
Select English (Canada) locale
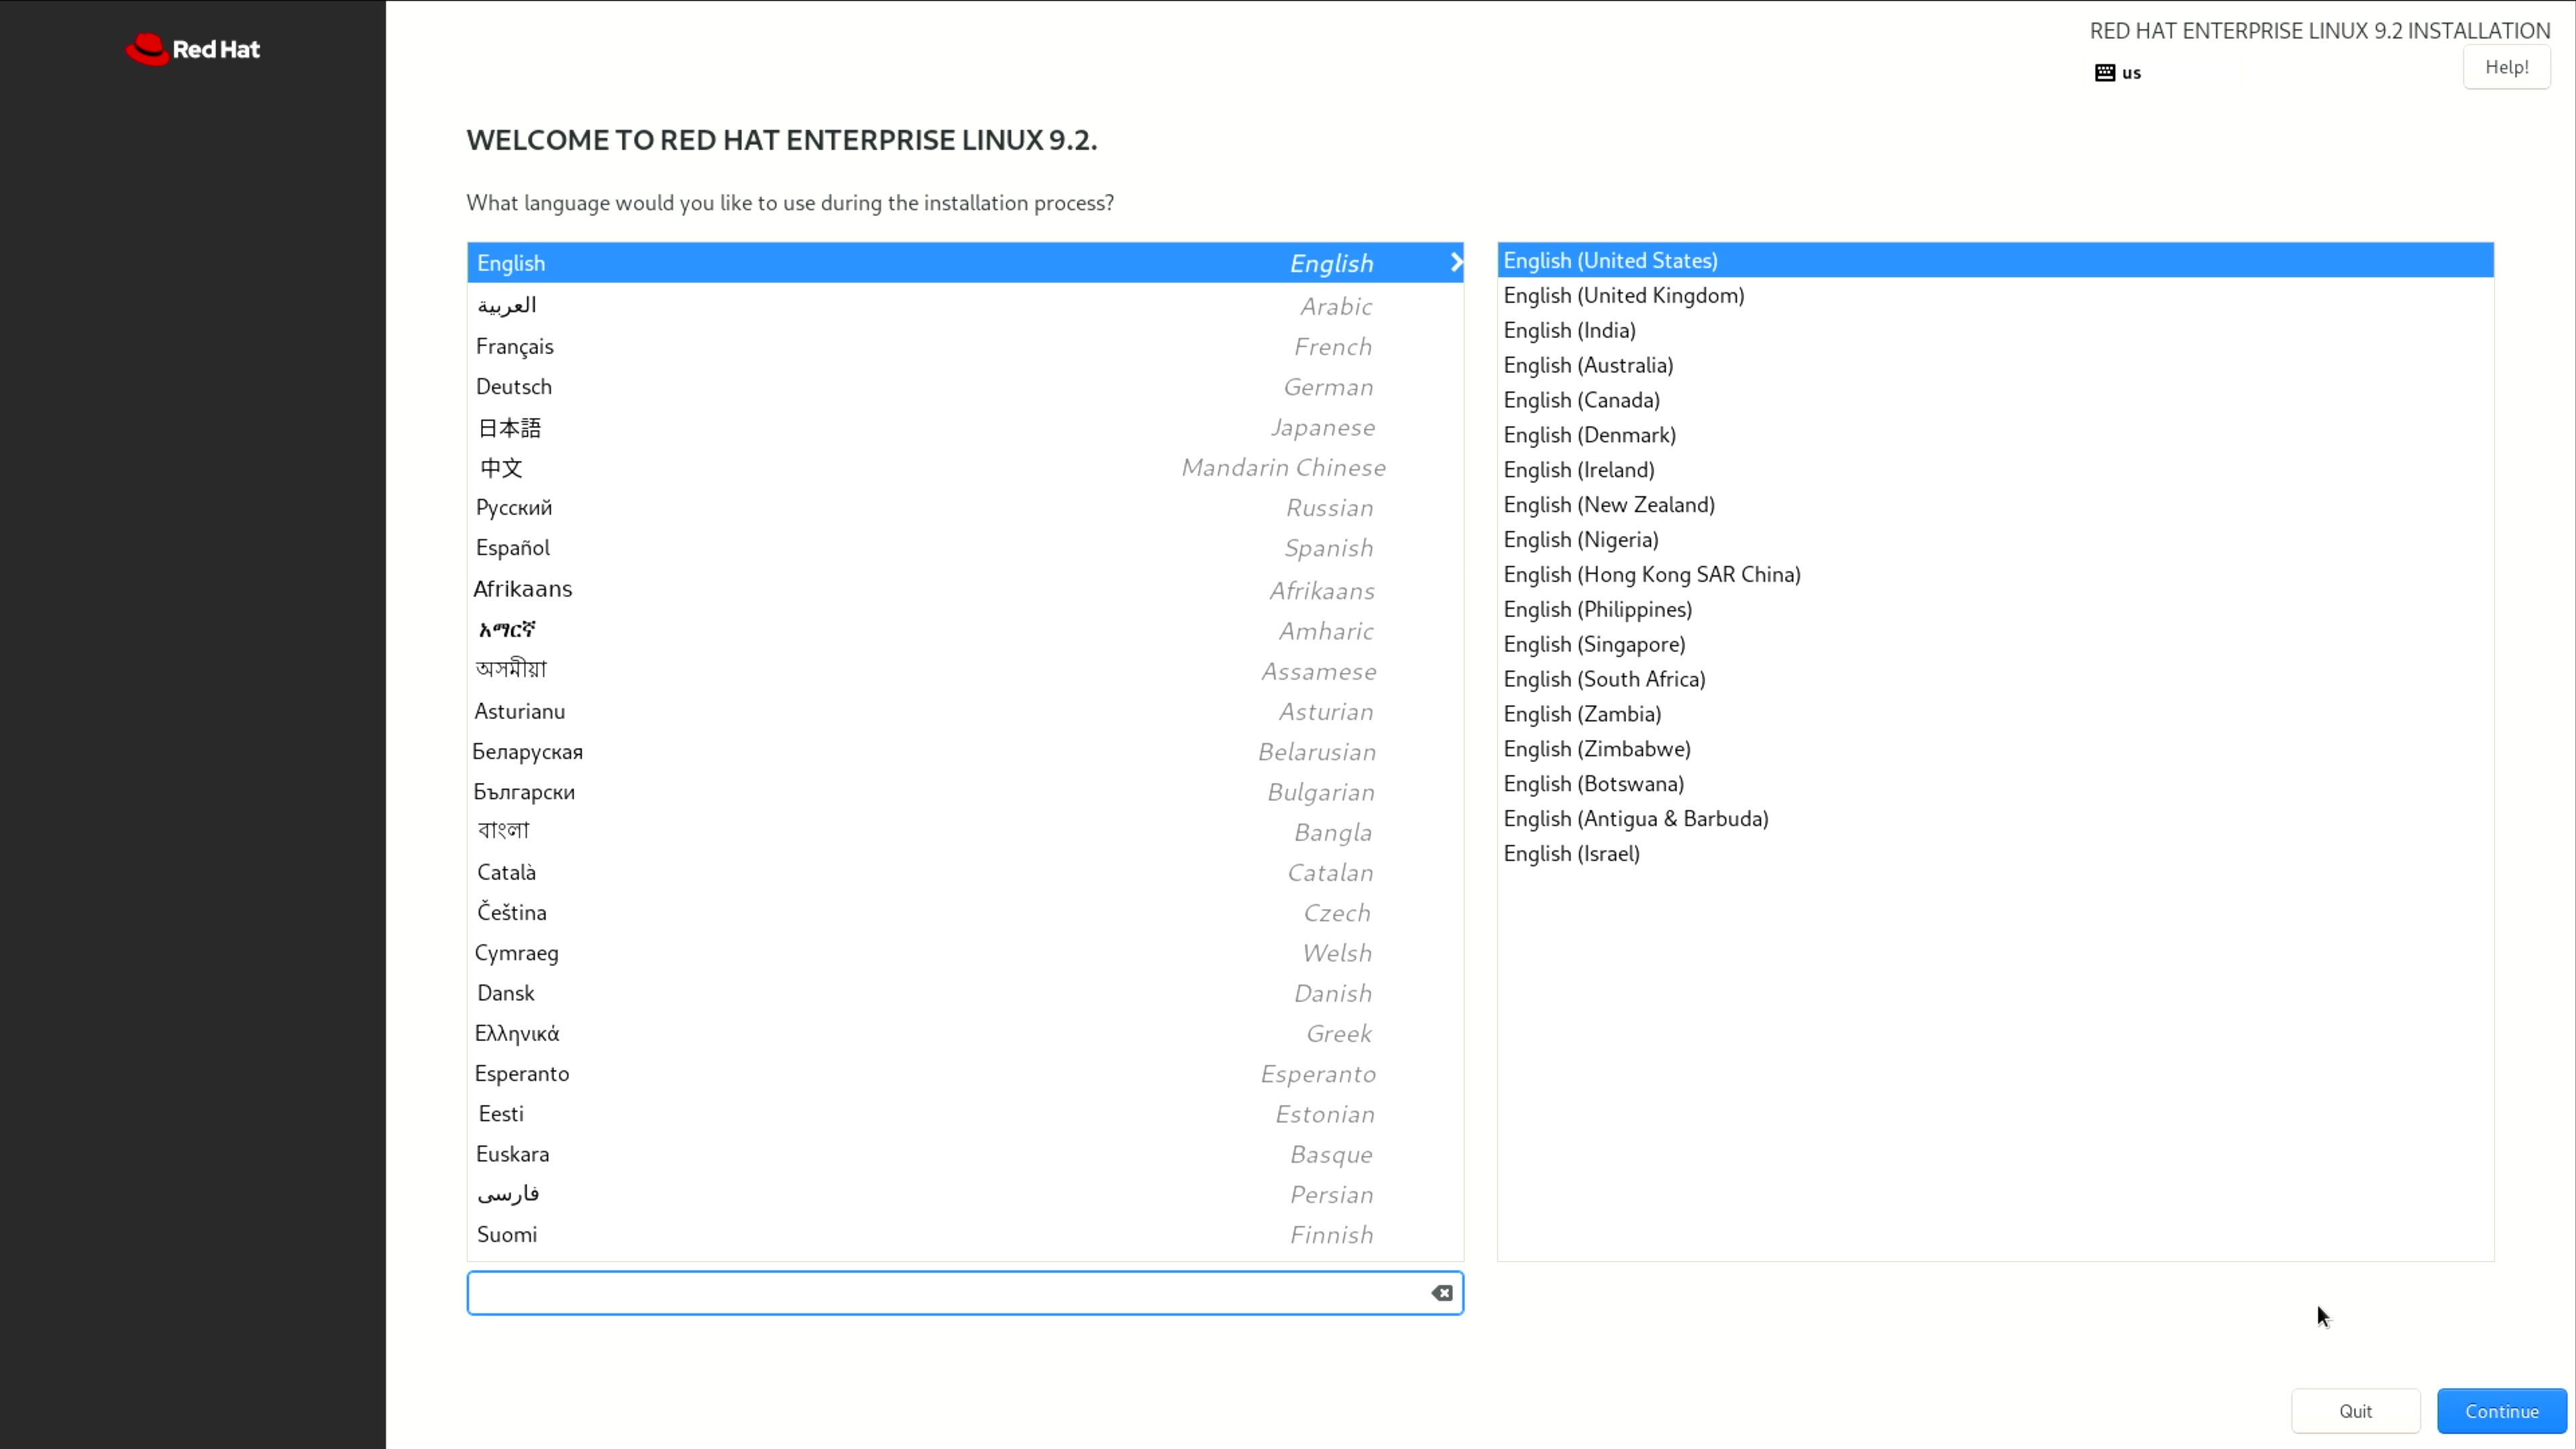tap(1995, 400)
